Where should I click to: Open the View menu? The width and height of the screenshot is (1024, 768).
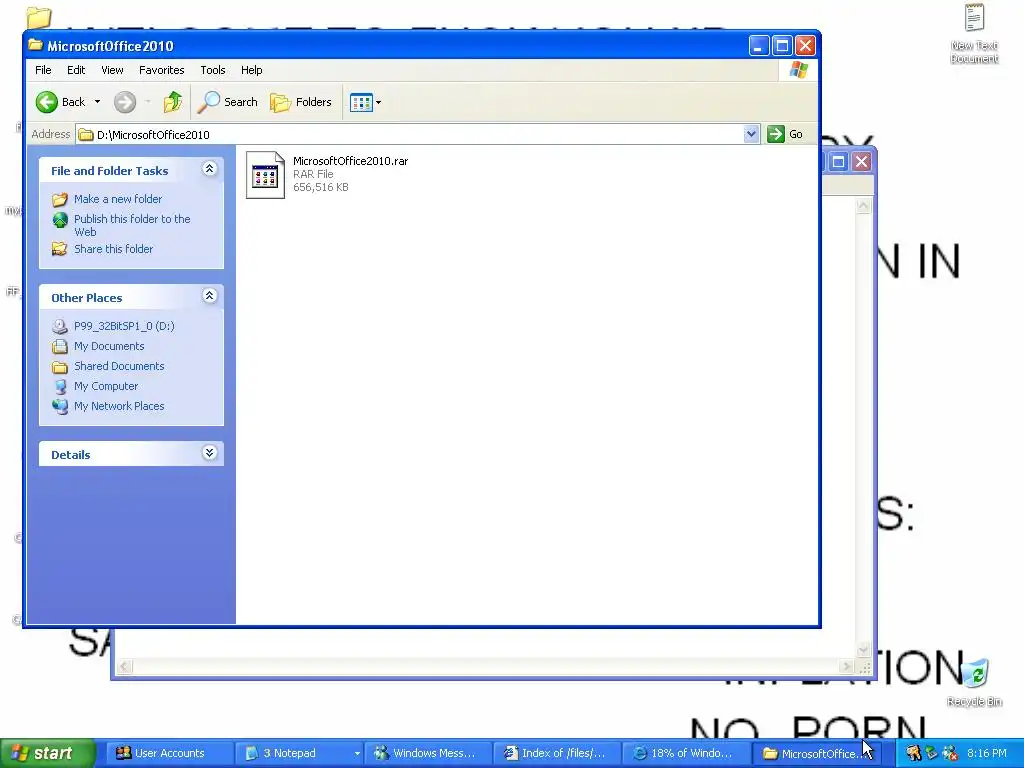(x=112, y=70)
